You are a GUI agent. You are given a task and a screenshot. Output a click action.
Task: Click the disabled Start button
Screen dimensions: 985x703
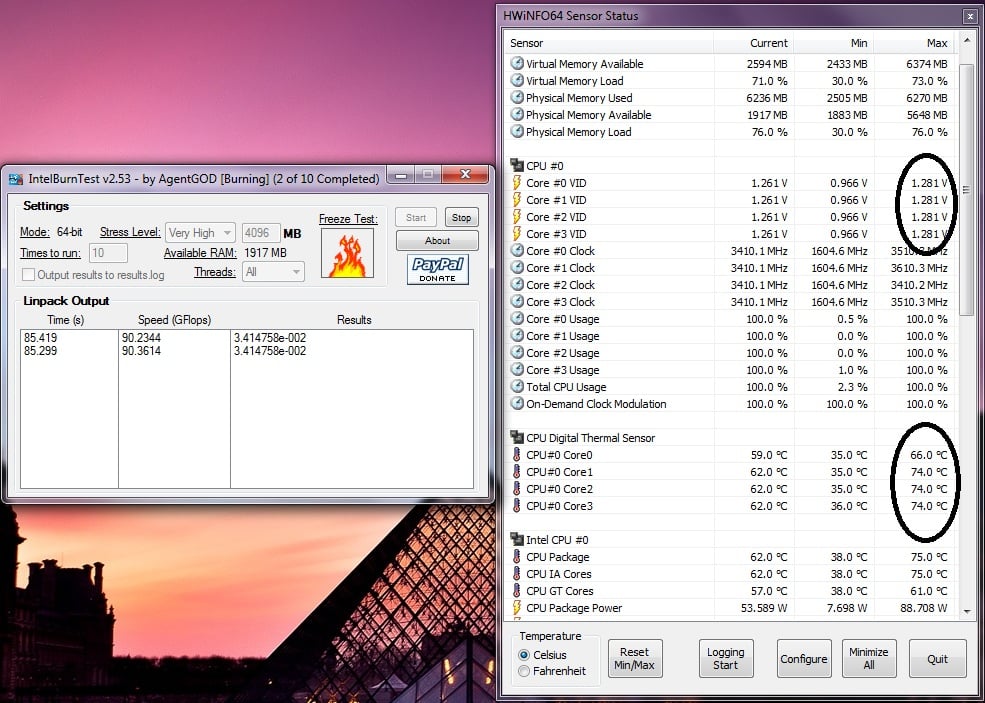(x=416, y=217)
